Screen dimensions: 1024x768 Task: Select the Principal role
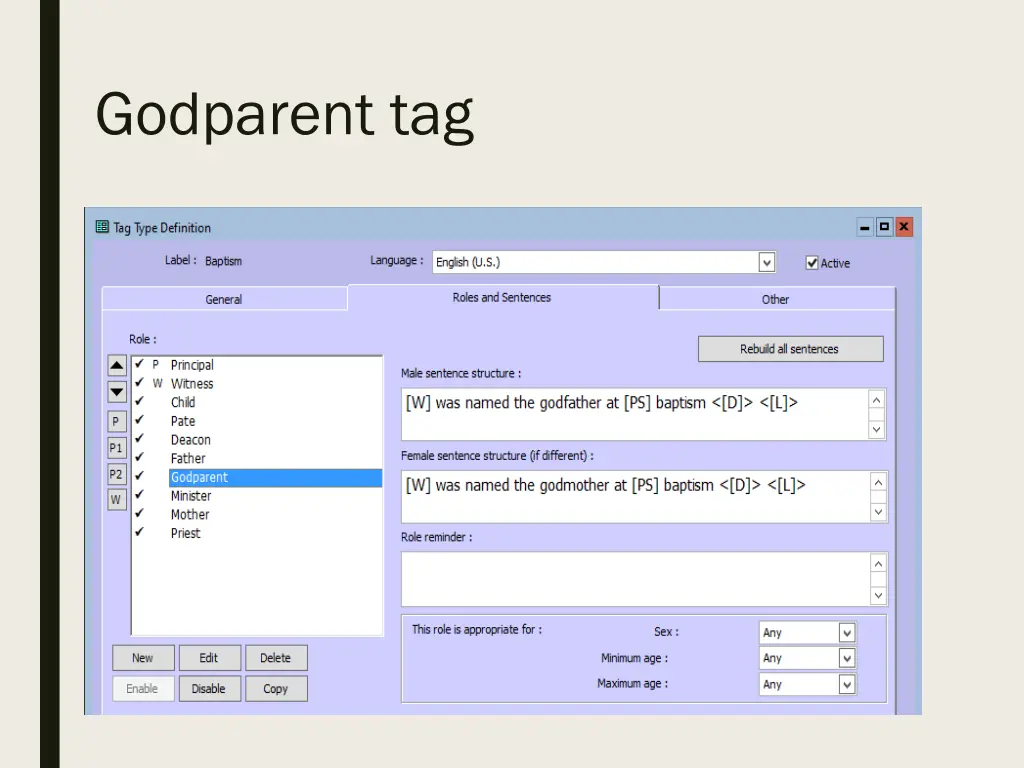[192, 365]
